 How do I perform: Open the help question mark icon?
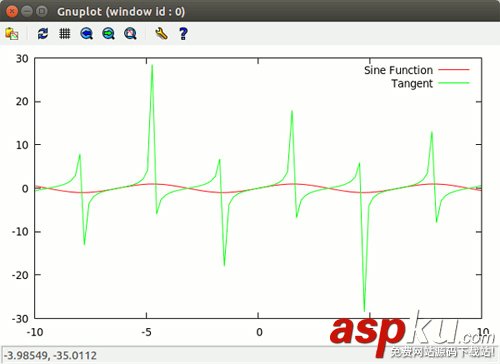coord(183,34)
